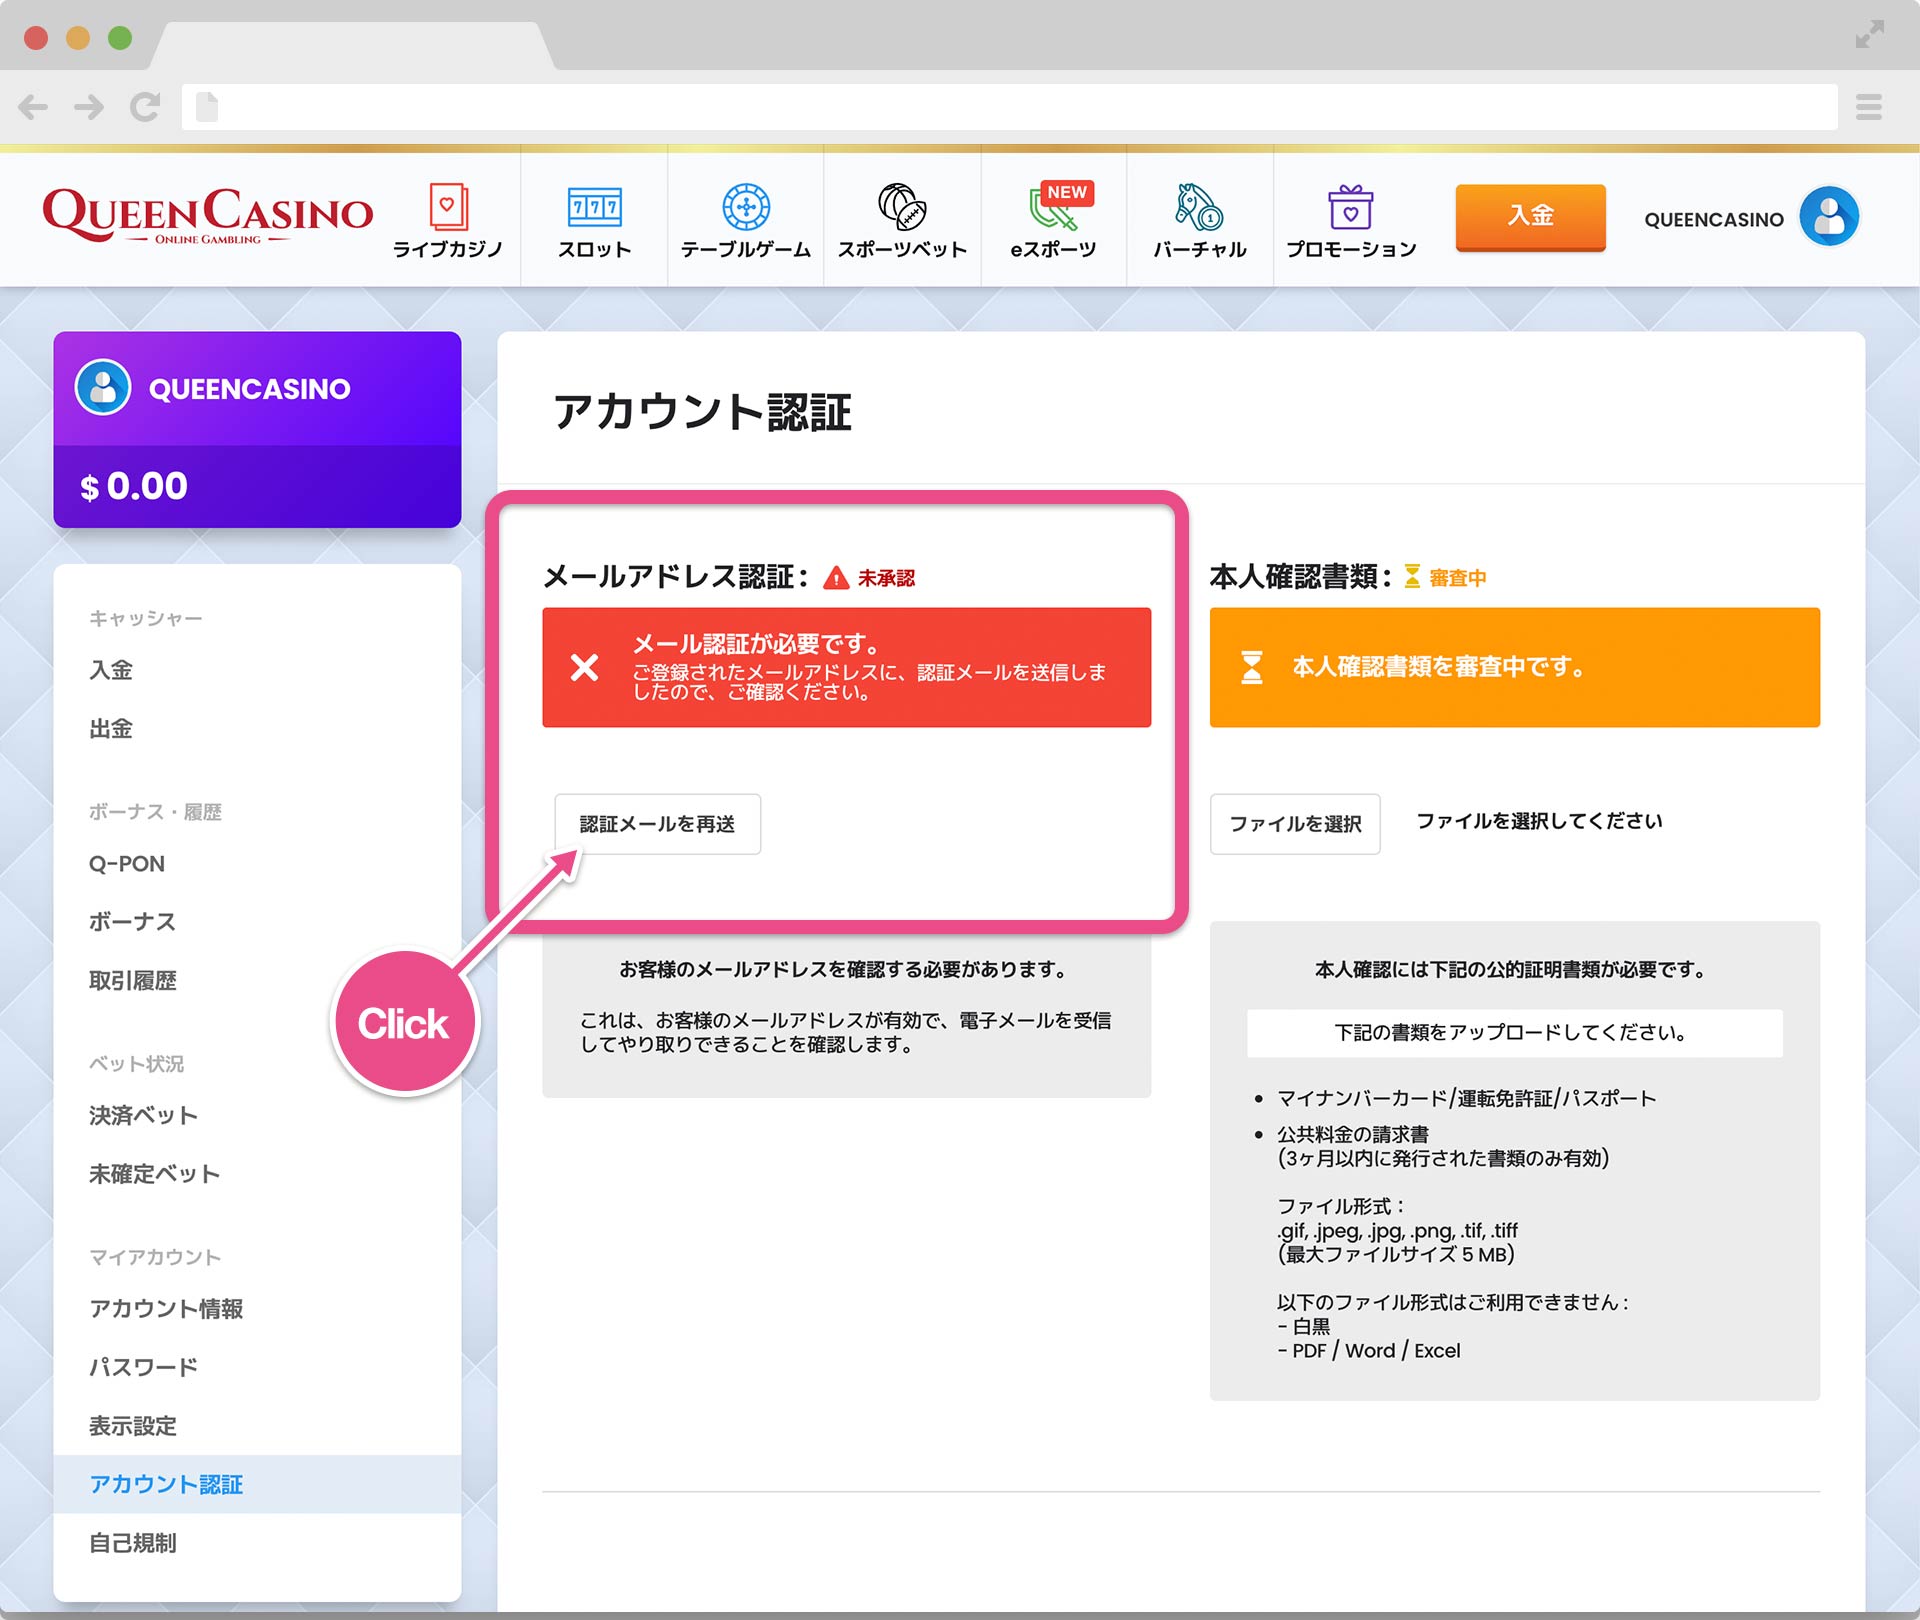Click the ベット状況 section label

pyautogui.click(x=136, y=1064)
